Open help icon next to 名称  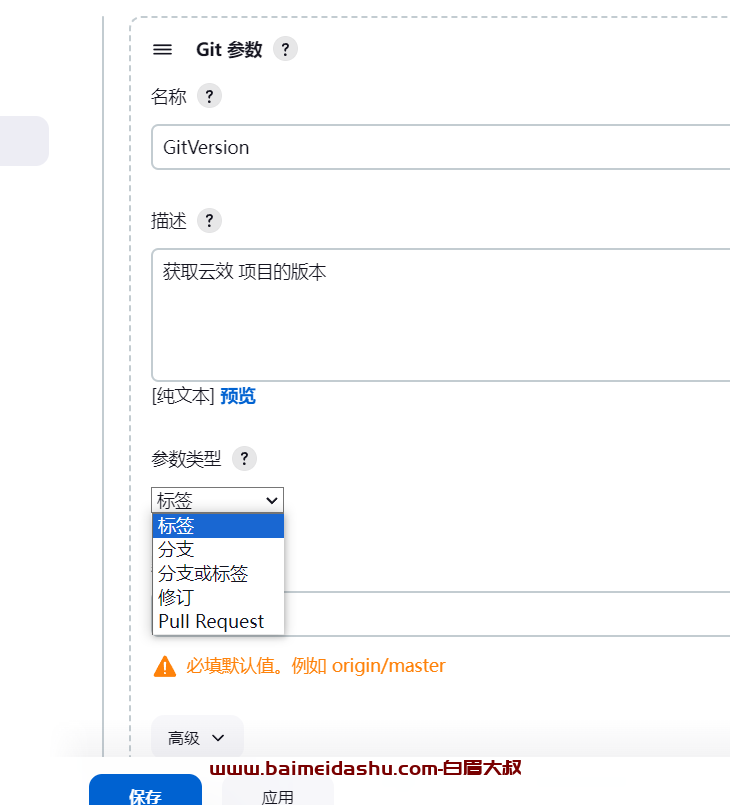pos(209,96)
